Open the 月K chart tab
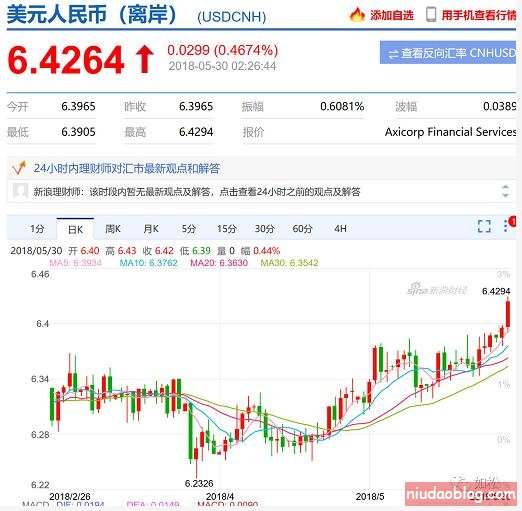The width and height of the screenshot is (522, 511). click(x=151, y=229)
